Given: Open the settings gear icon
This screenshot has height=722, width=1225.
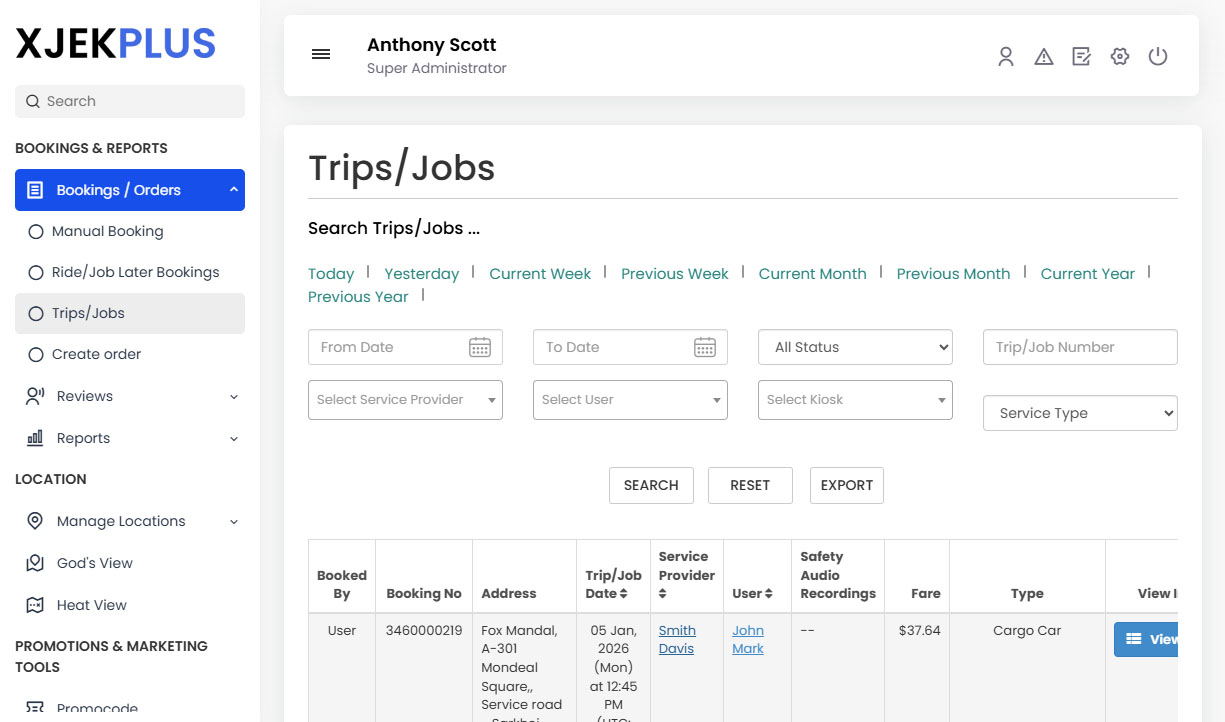Looking at the screenshot, I should [x=1119, y=57].
